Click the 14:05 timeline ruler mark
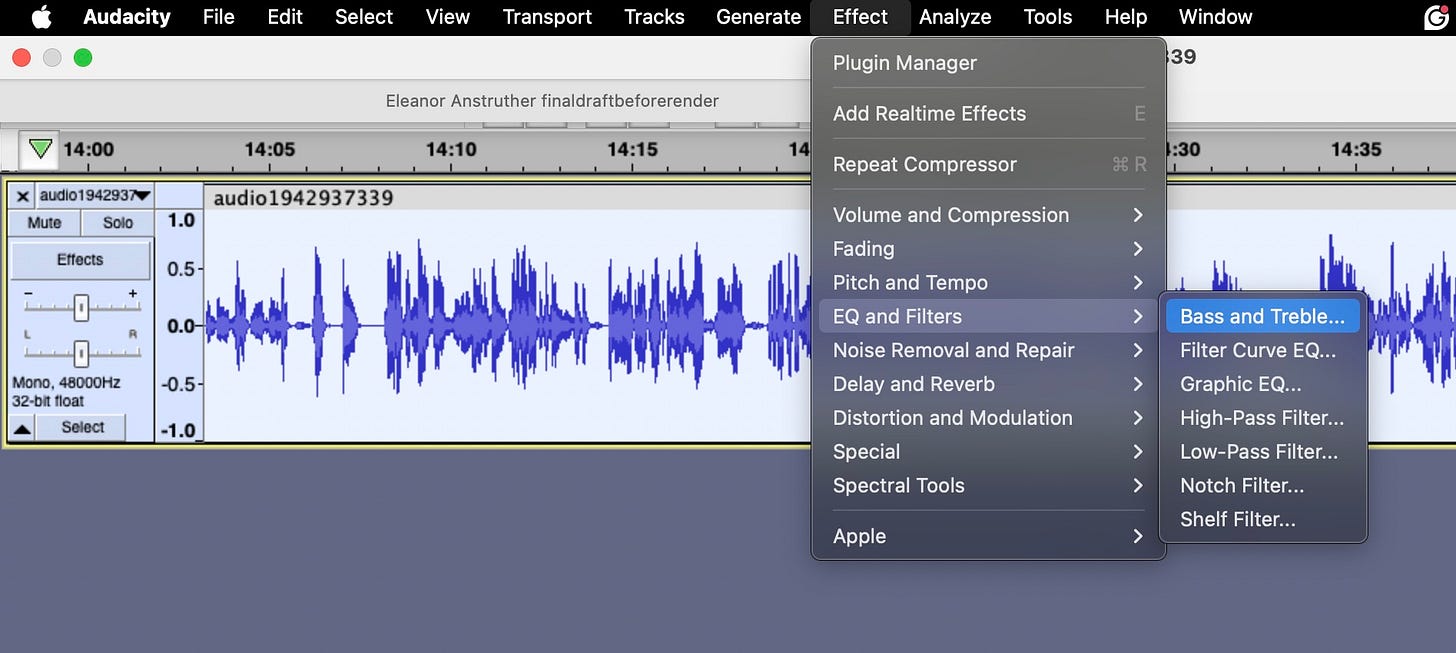Image resolution: width=1456 pixels, height=653 pixels. click(269, 150)
